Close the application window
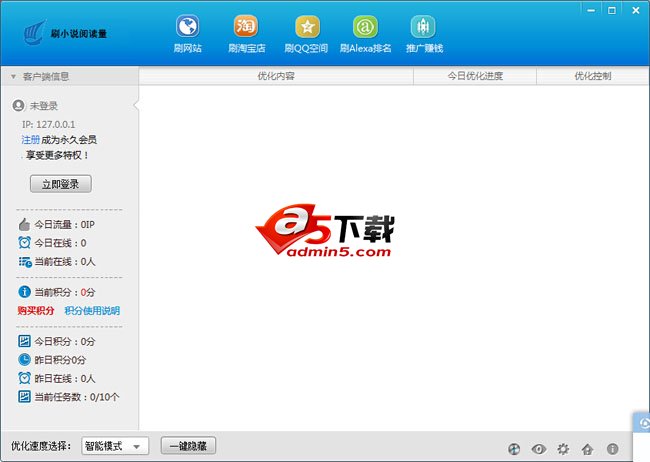This screenshot has width=650, height=462. tap(636, 10)
